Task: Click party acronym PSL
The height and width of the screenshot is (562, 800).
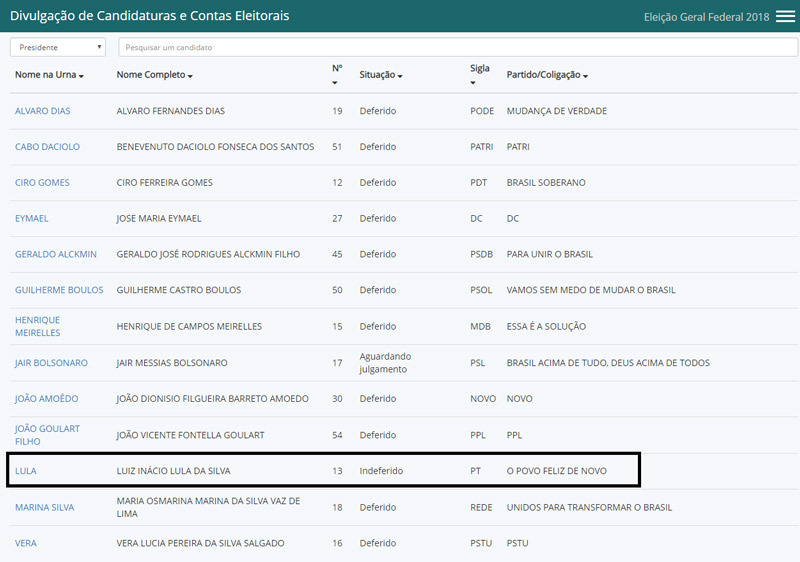Action: click(x=477, y=363)
